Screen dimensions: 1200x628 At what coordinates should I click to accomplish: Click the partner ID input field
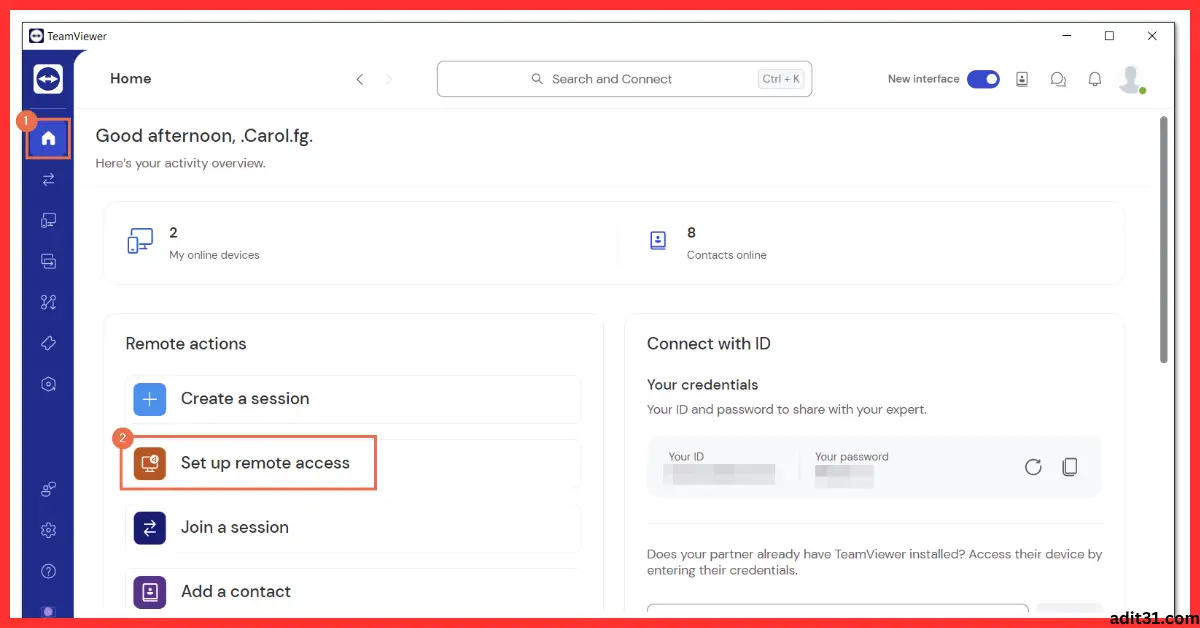pyautogui.click(x=838, y=613)
